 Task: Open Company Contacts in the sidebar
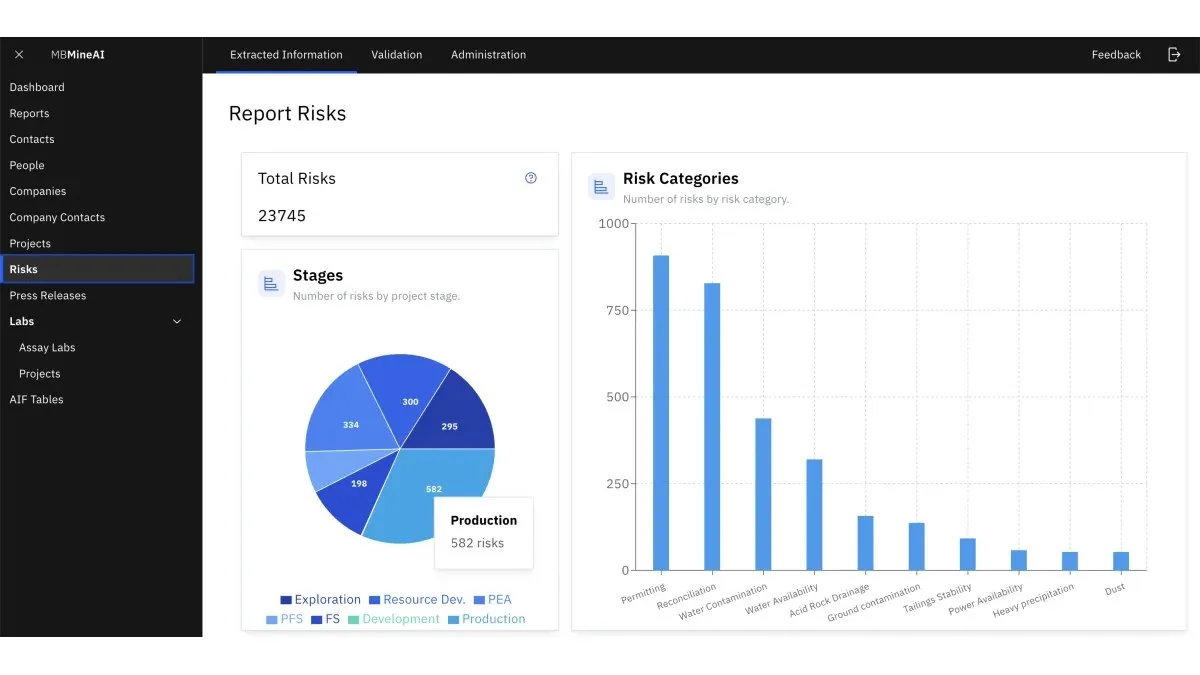click(57, 217)
